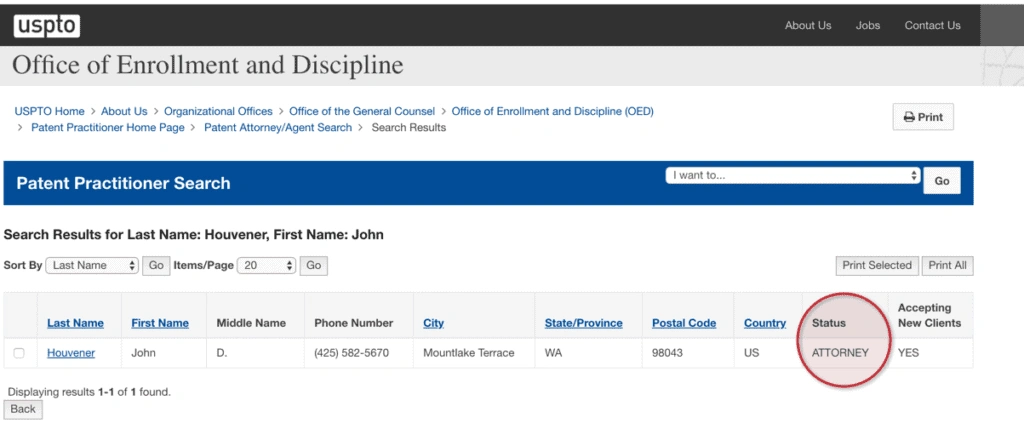
Task: Open Patent Attorney/Agent Search breadcrumb
Action: (x=278, y=127)
